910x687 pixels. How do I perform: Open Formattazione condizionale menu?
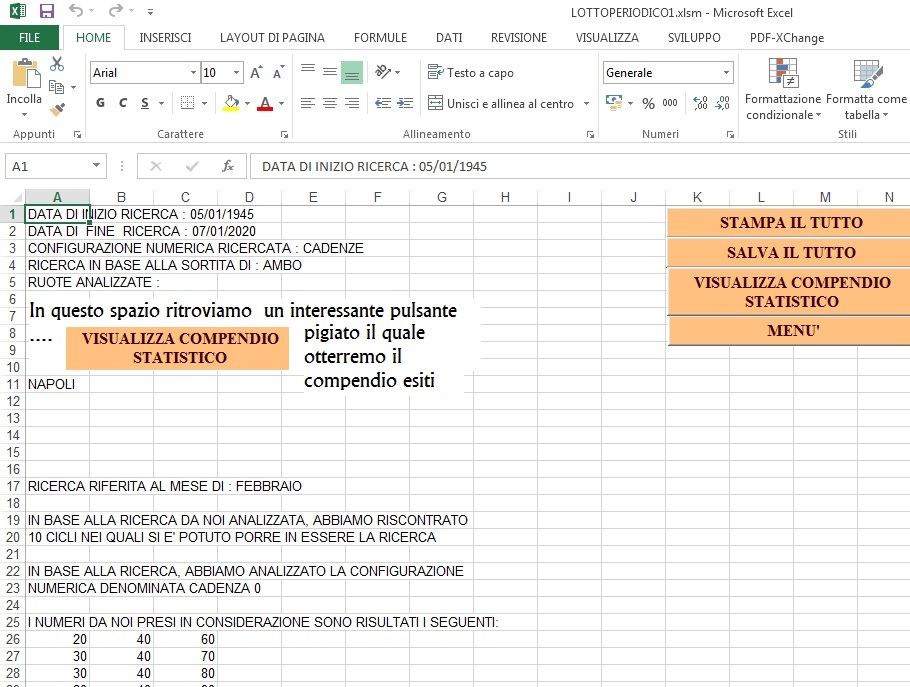[x=783, y=89]
